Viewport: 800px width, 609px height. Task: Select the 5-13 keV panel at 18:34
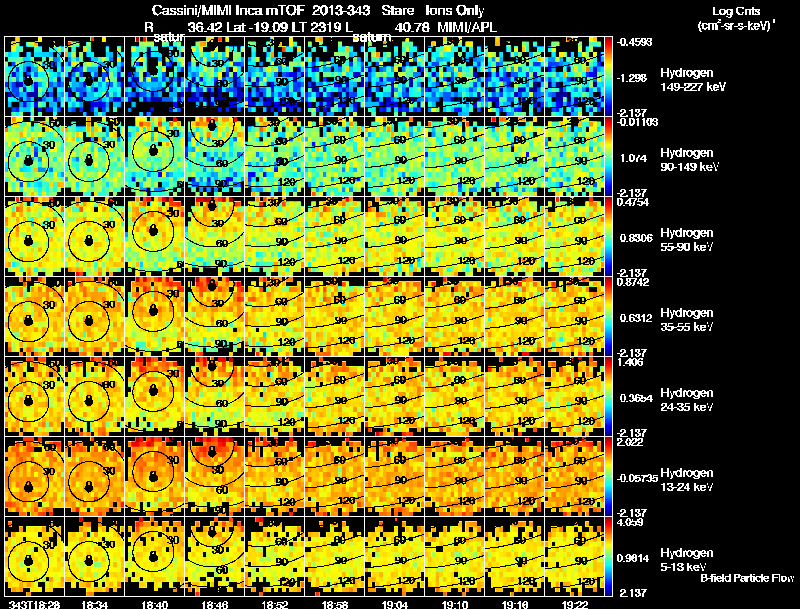[x=94, y=556]
